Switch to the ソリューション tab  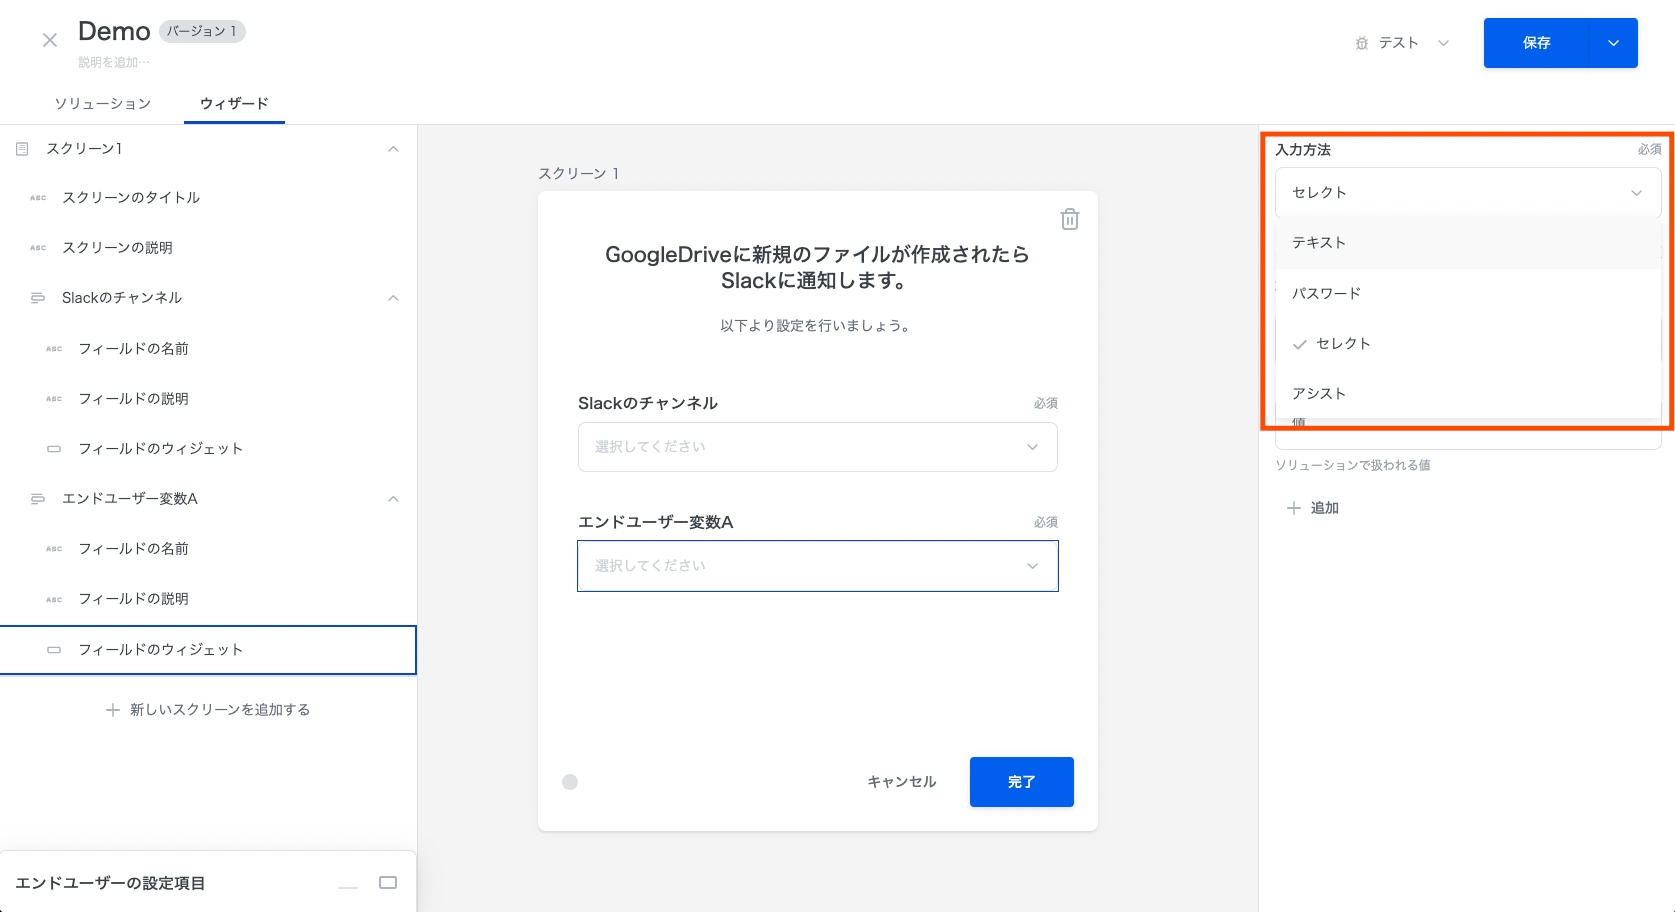[103, 104]
